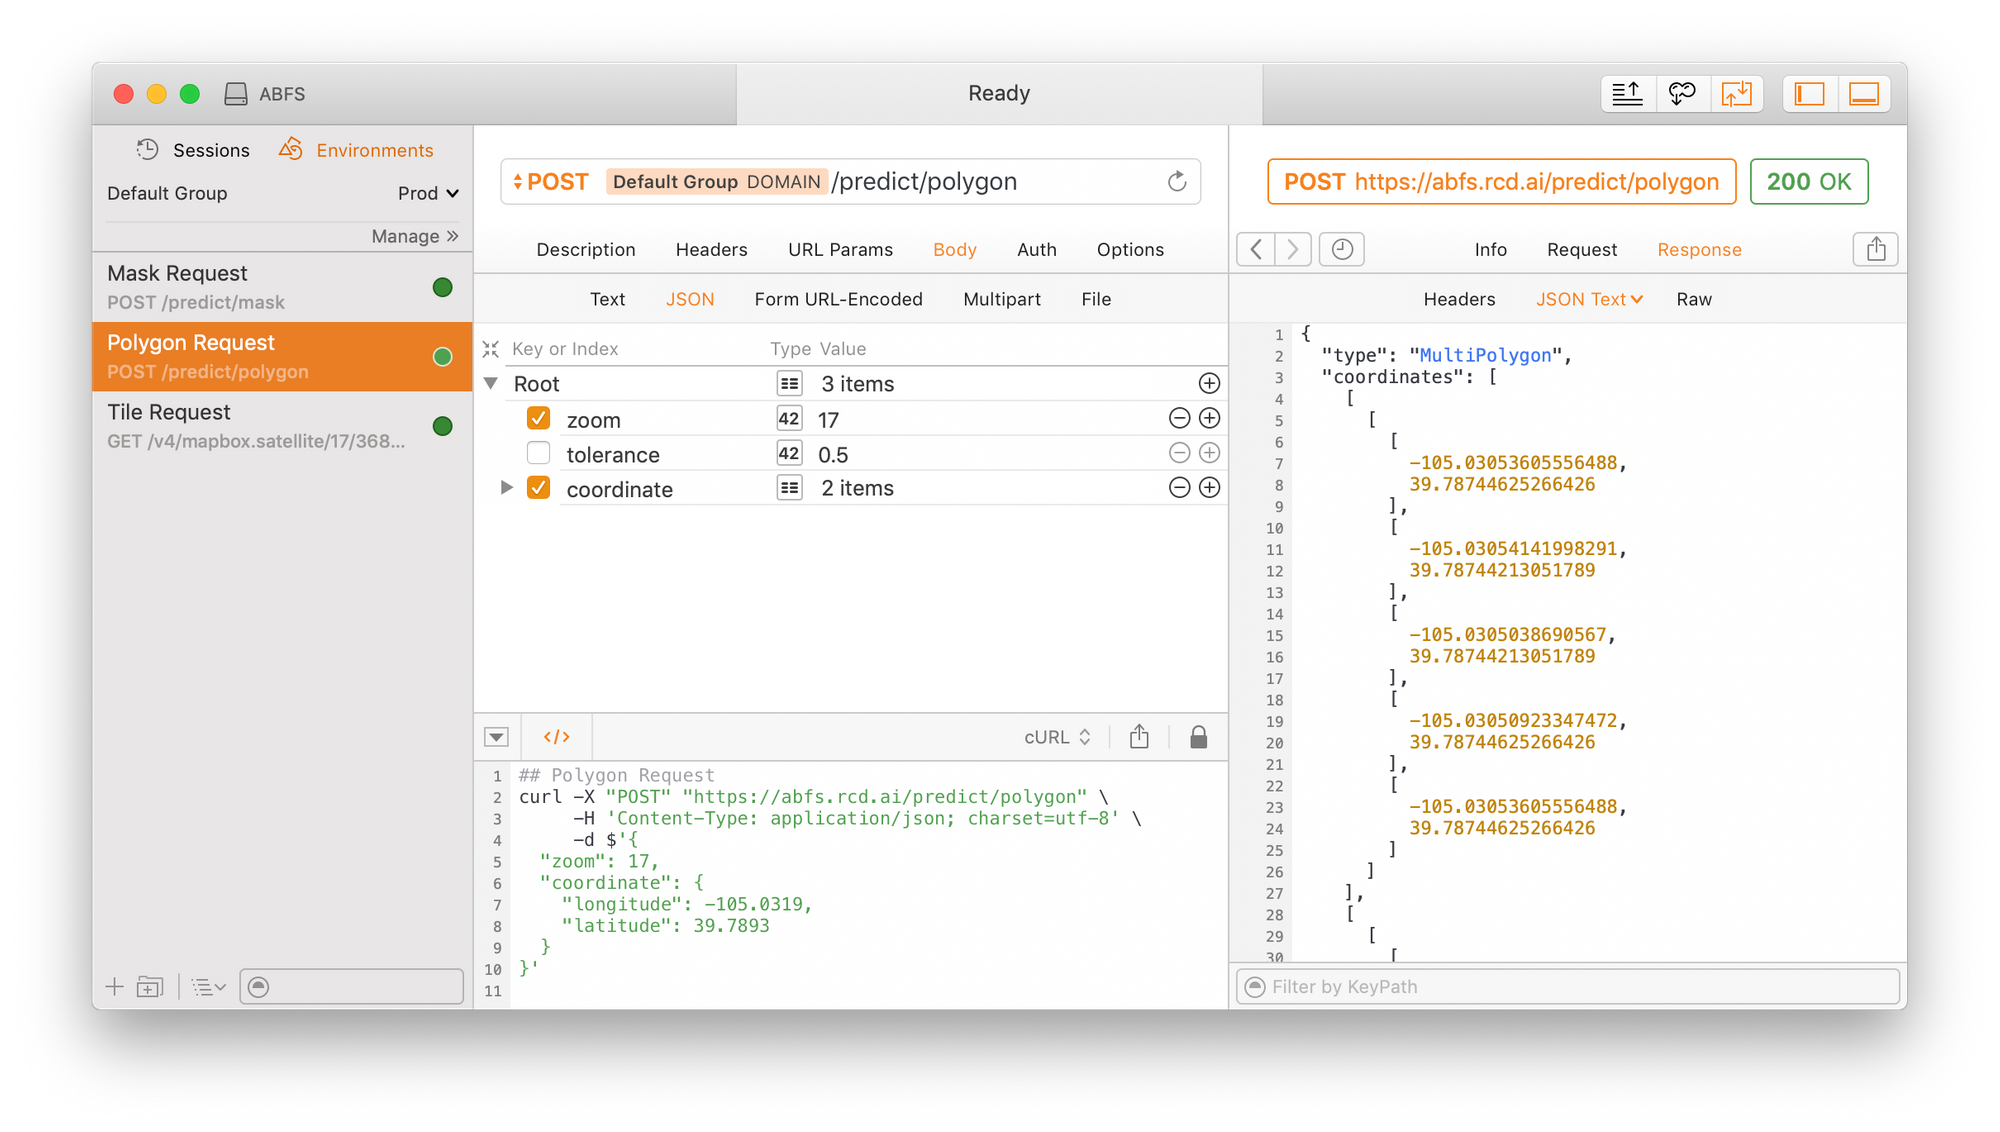
Task: Click the previous request arrow icon
Action: point(1257,249)
